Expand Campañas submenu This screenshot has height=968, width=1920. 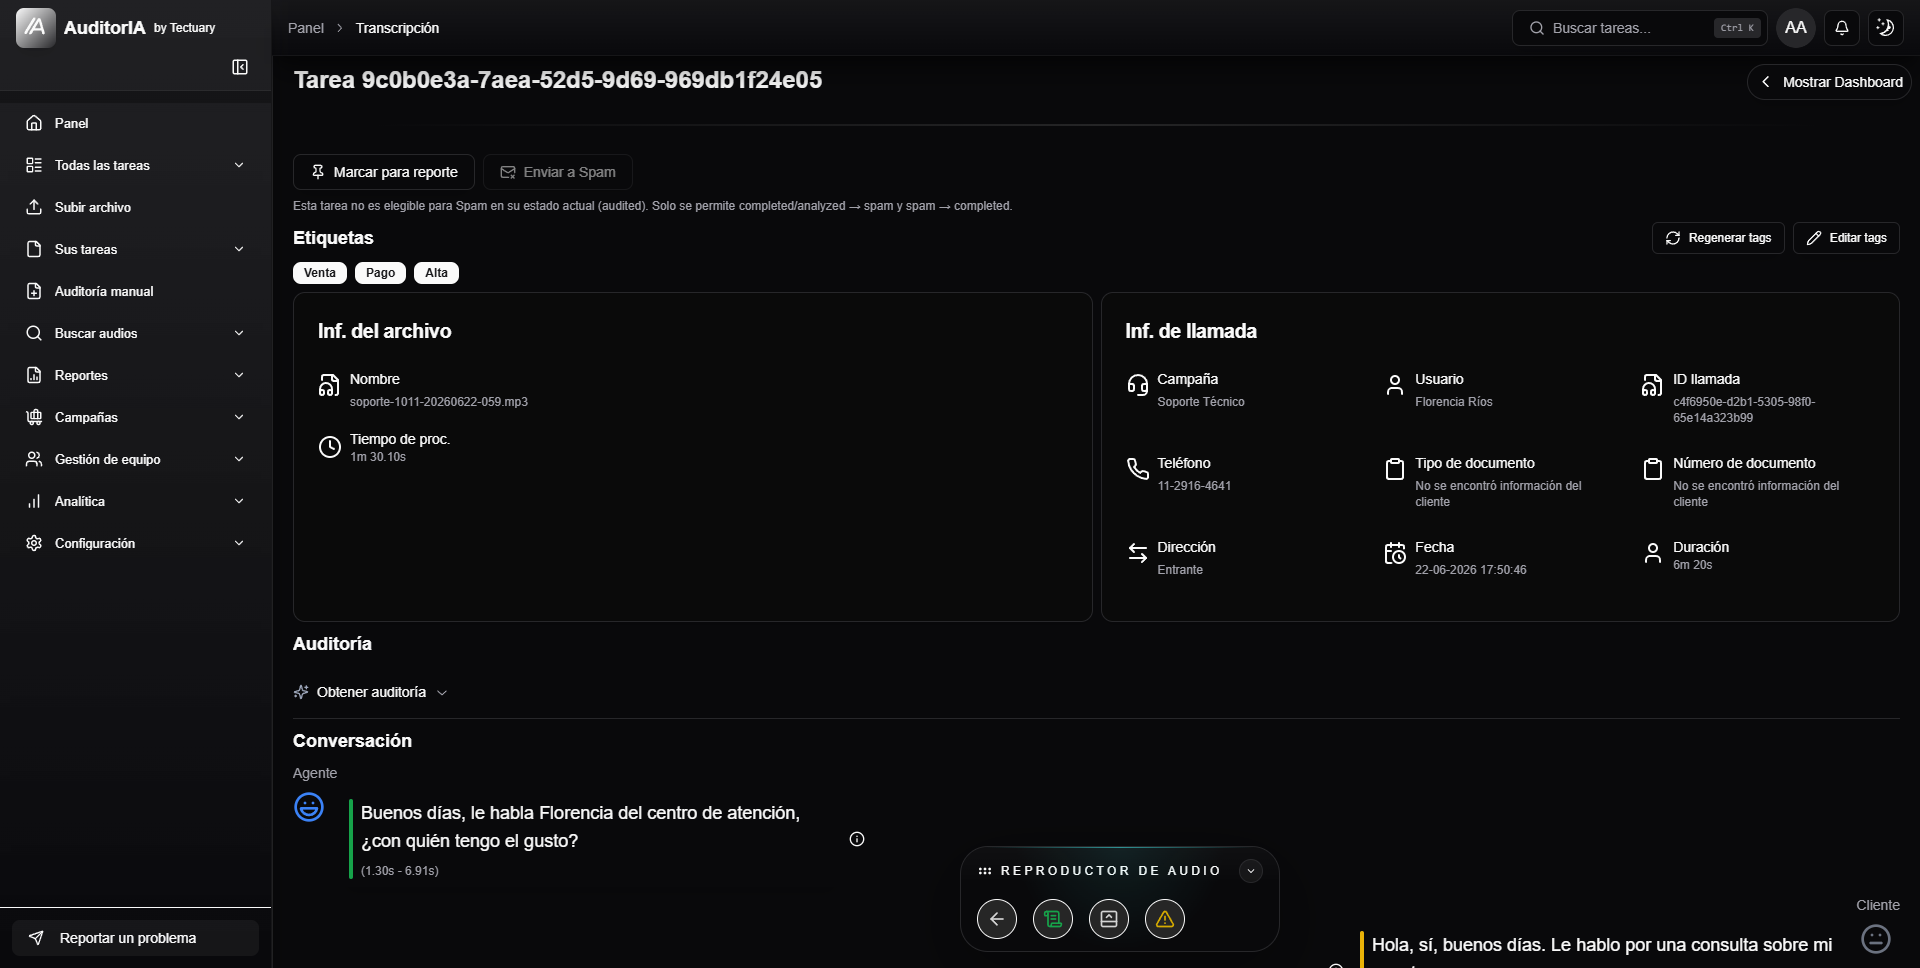239,417
